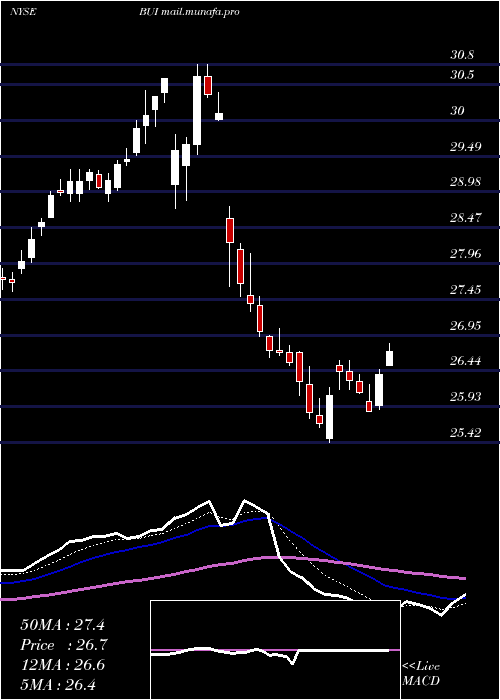
Task: Click the 12MA : 26.6 value
Action: coord(62,665)
